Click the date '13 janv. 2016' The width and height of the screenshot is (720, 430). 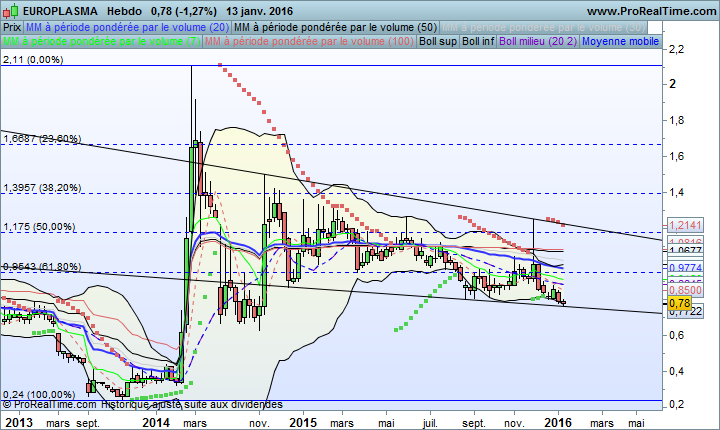pos(259,11)
